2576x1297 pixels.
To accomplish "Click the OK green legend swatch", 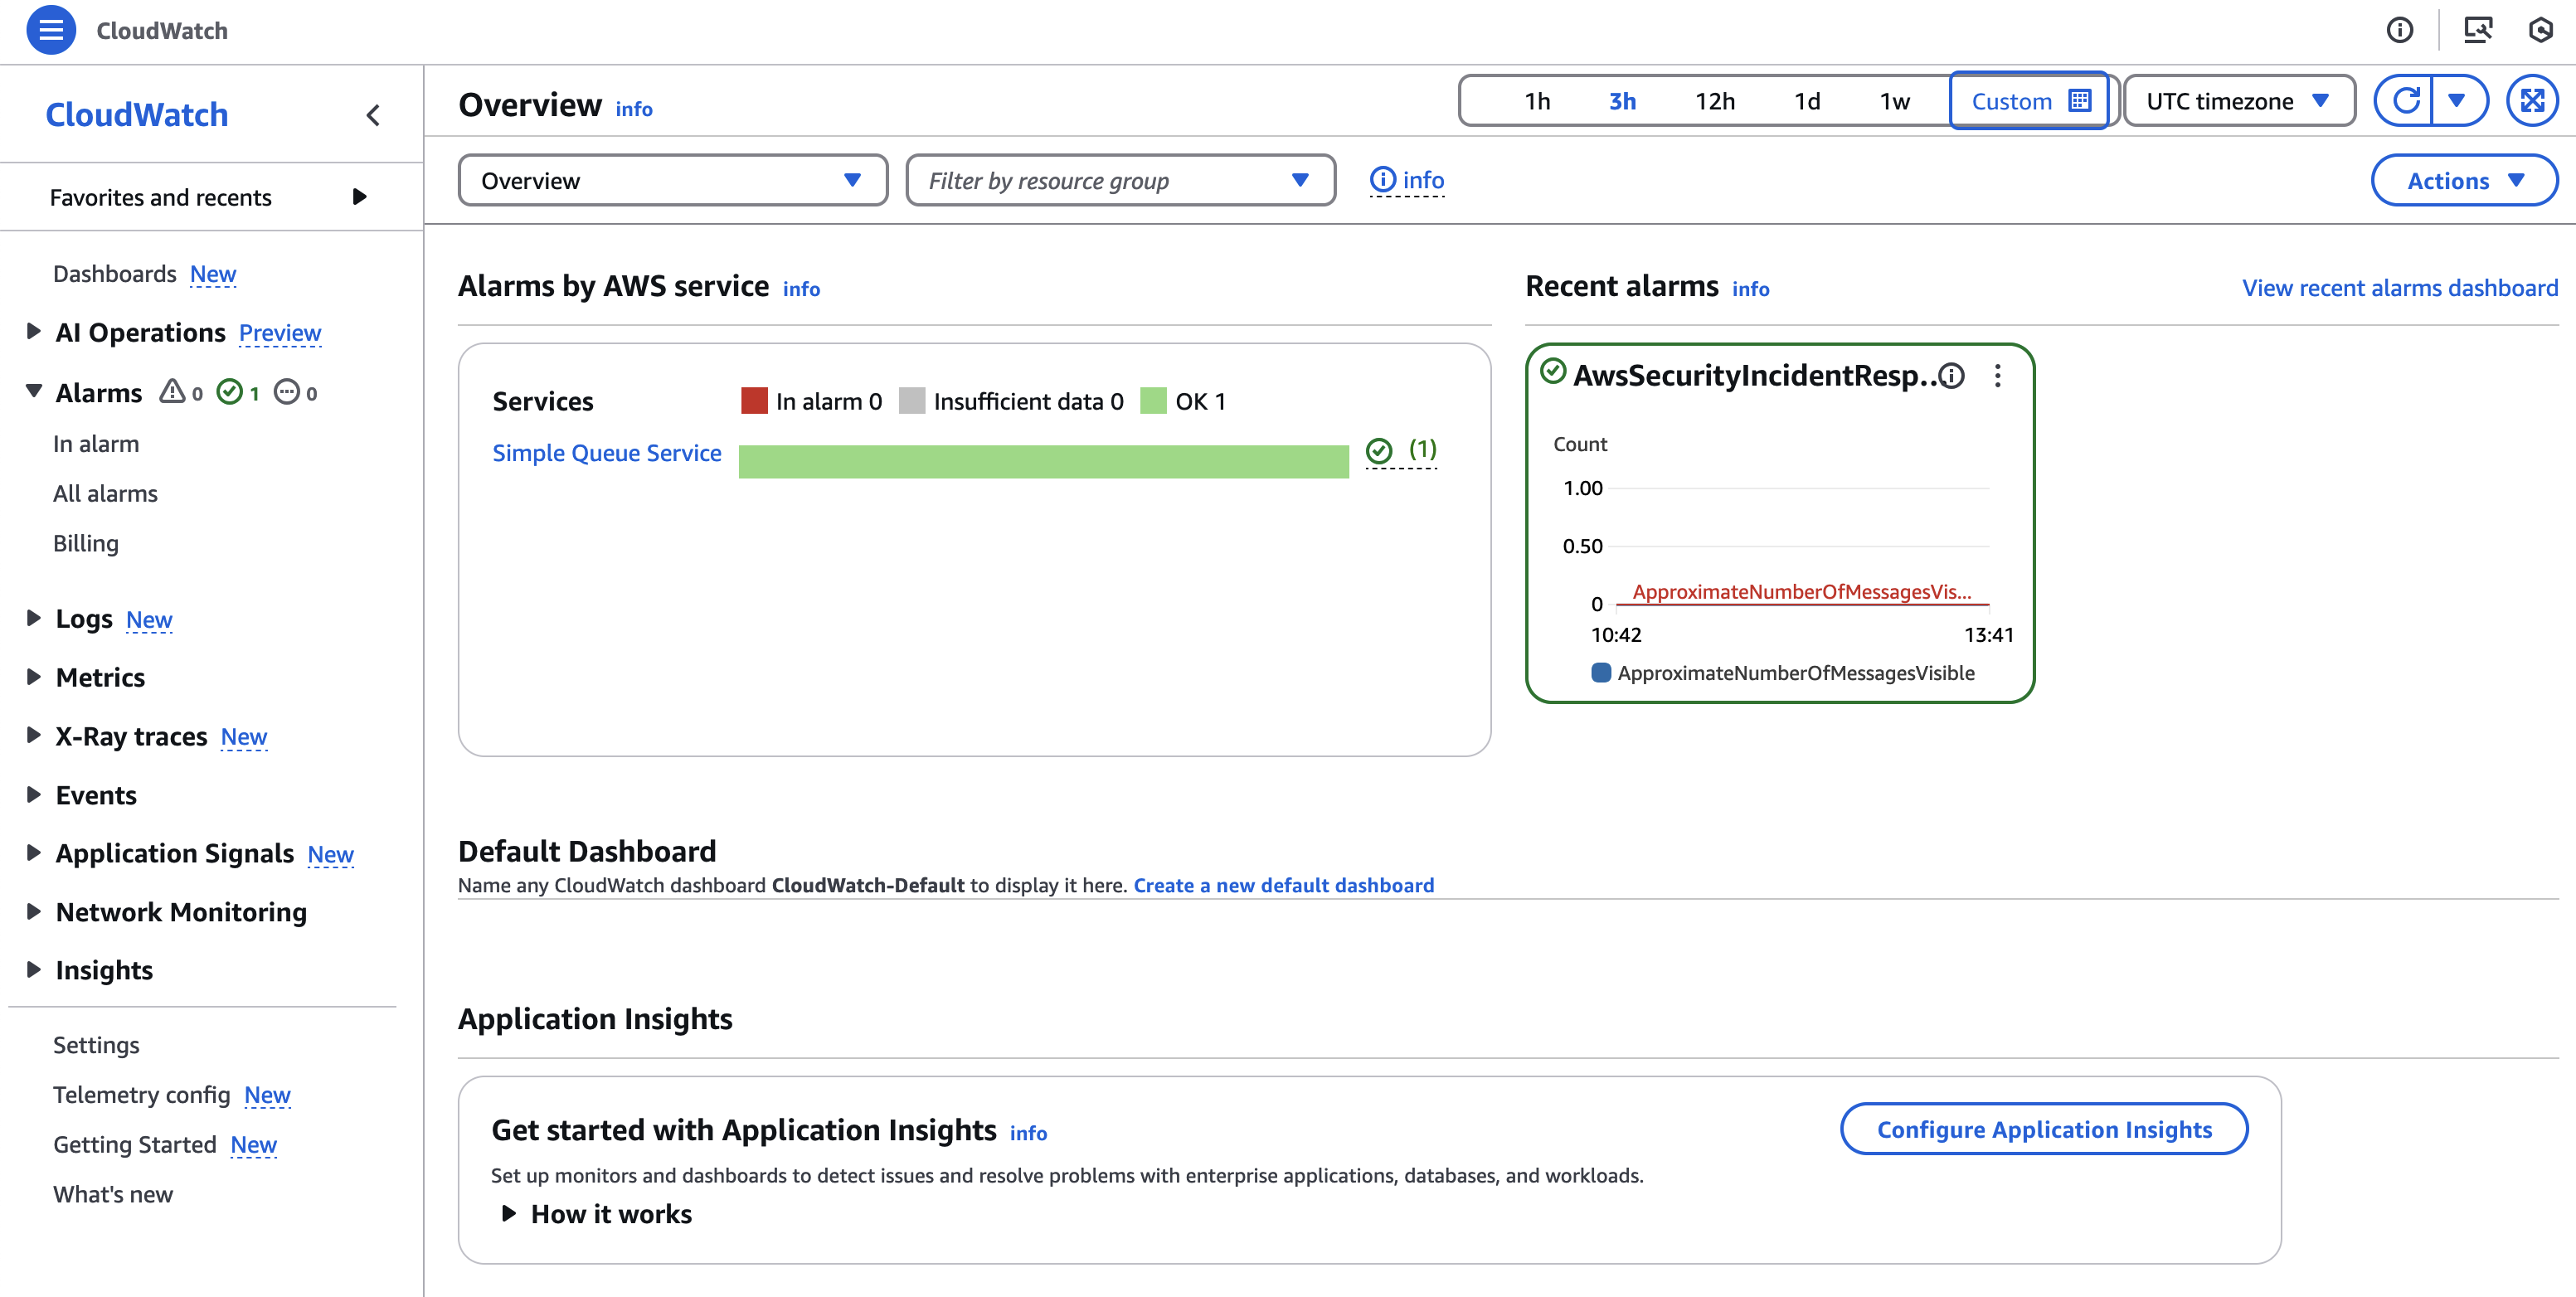I will tap(1154, 401).
